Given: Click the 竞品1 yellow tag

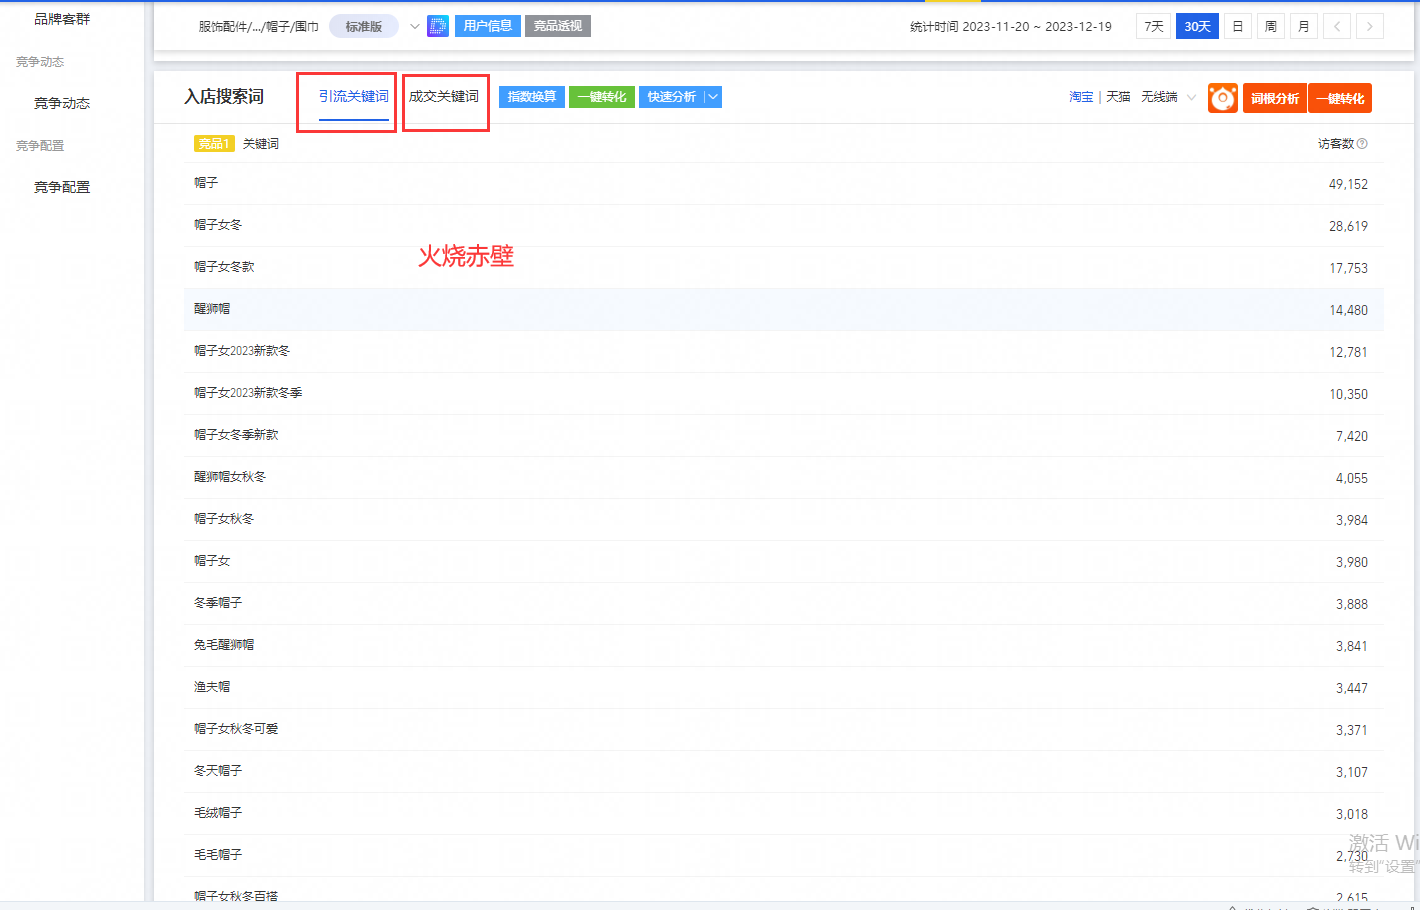Looking at the screenshot, I should [x=214, y=144].
